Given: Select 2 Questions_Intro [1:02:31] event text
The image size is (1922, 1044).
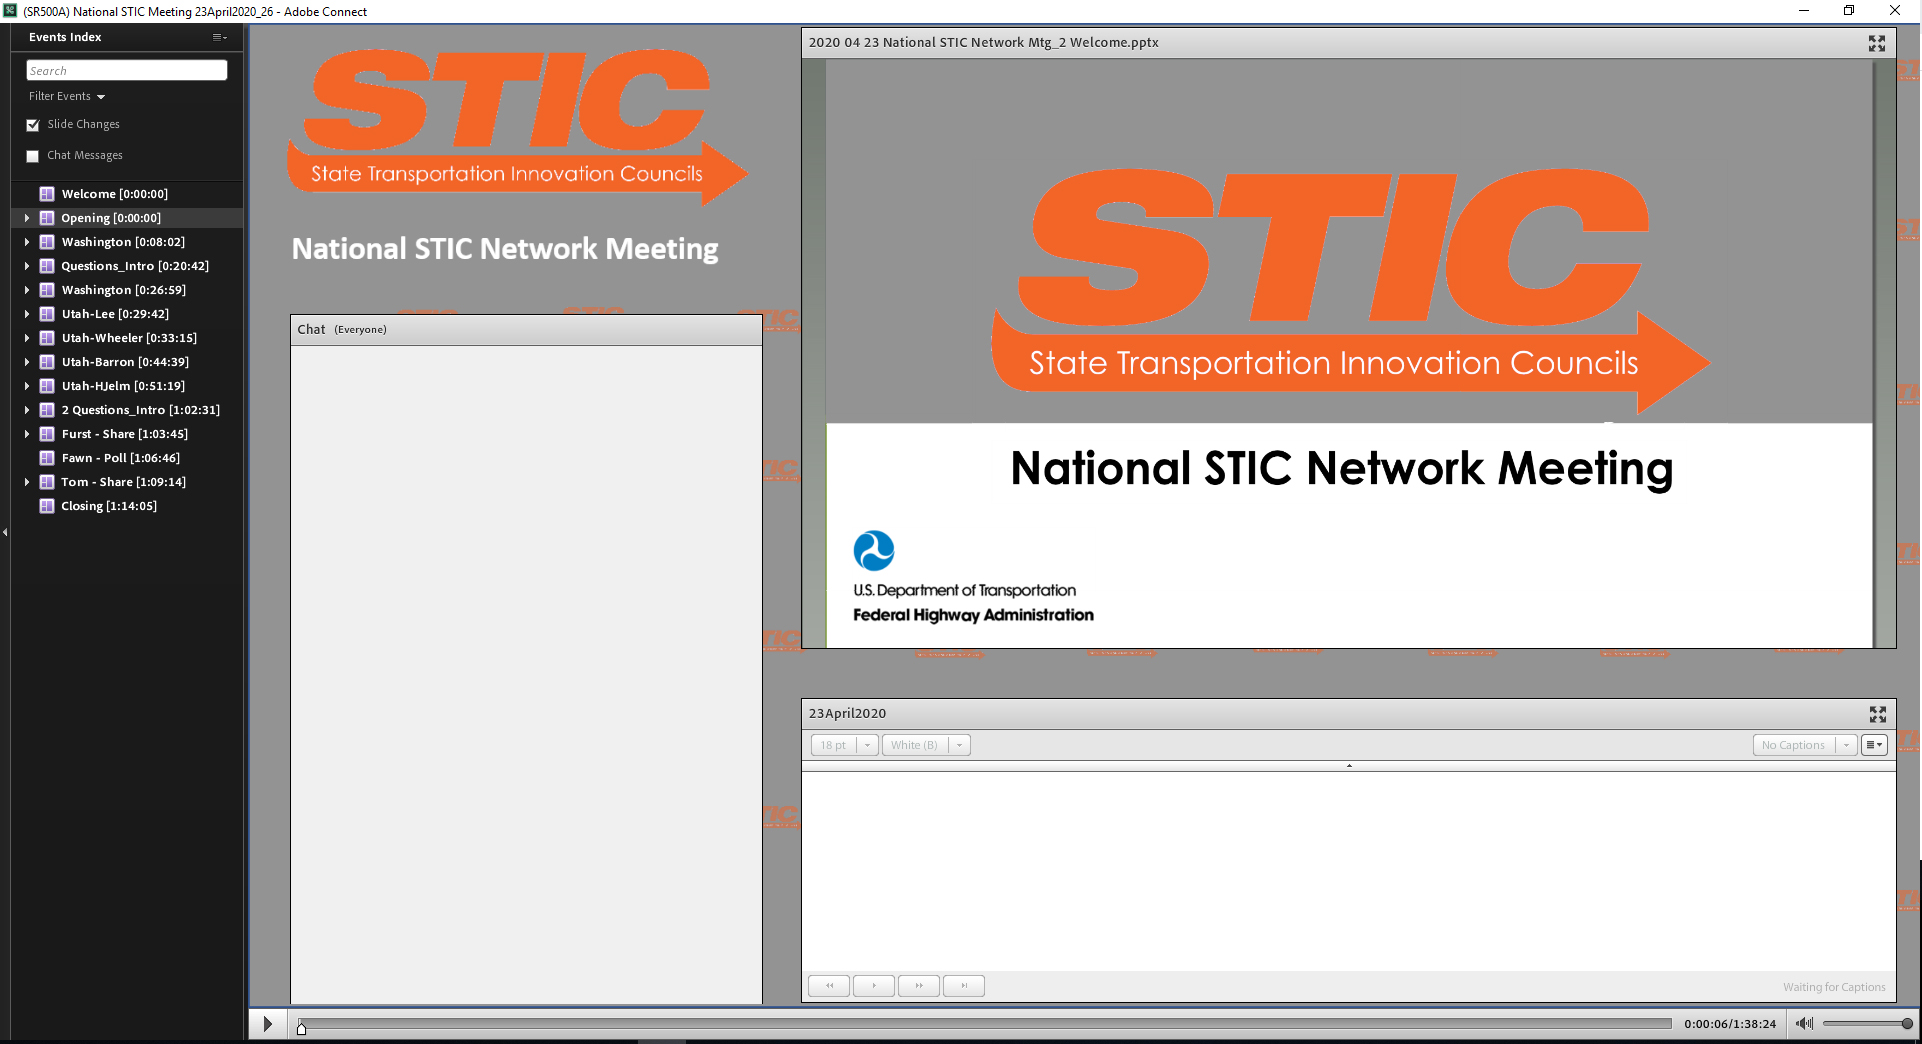Looking at the screenshot, I should point(140,410).
